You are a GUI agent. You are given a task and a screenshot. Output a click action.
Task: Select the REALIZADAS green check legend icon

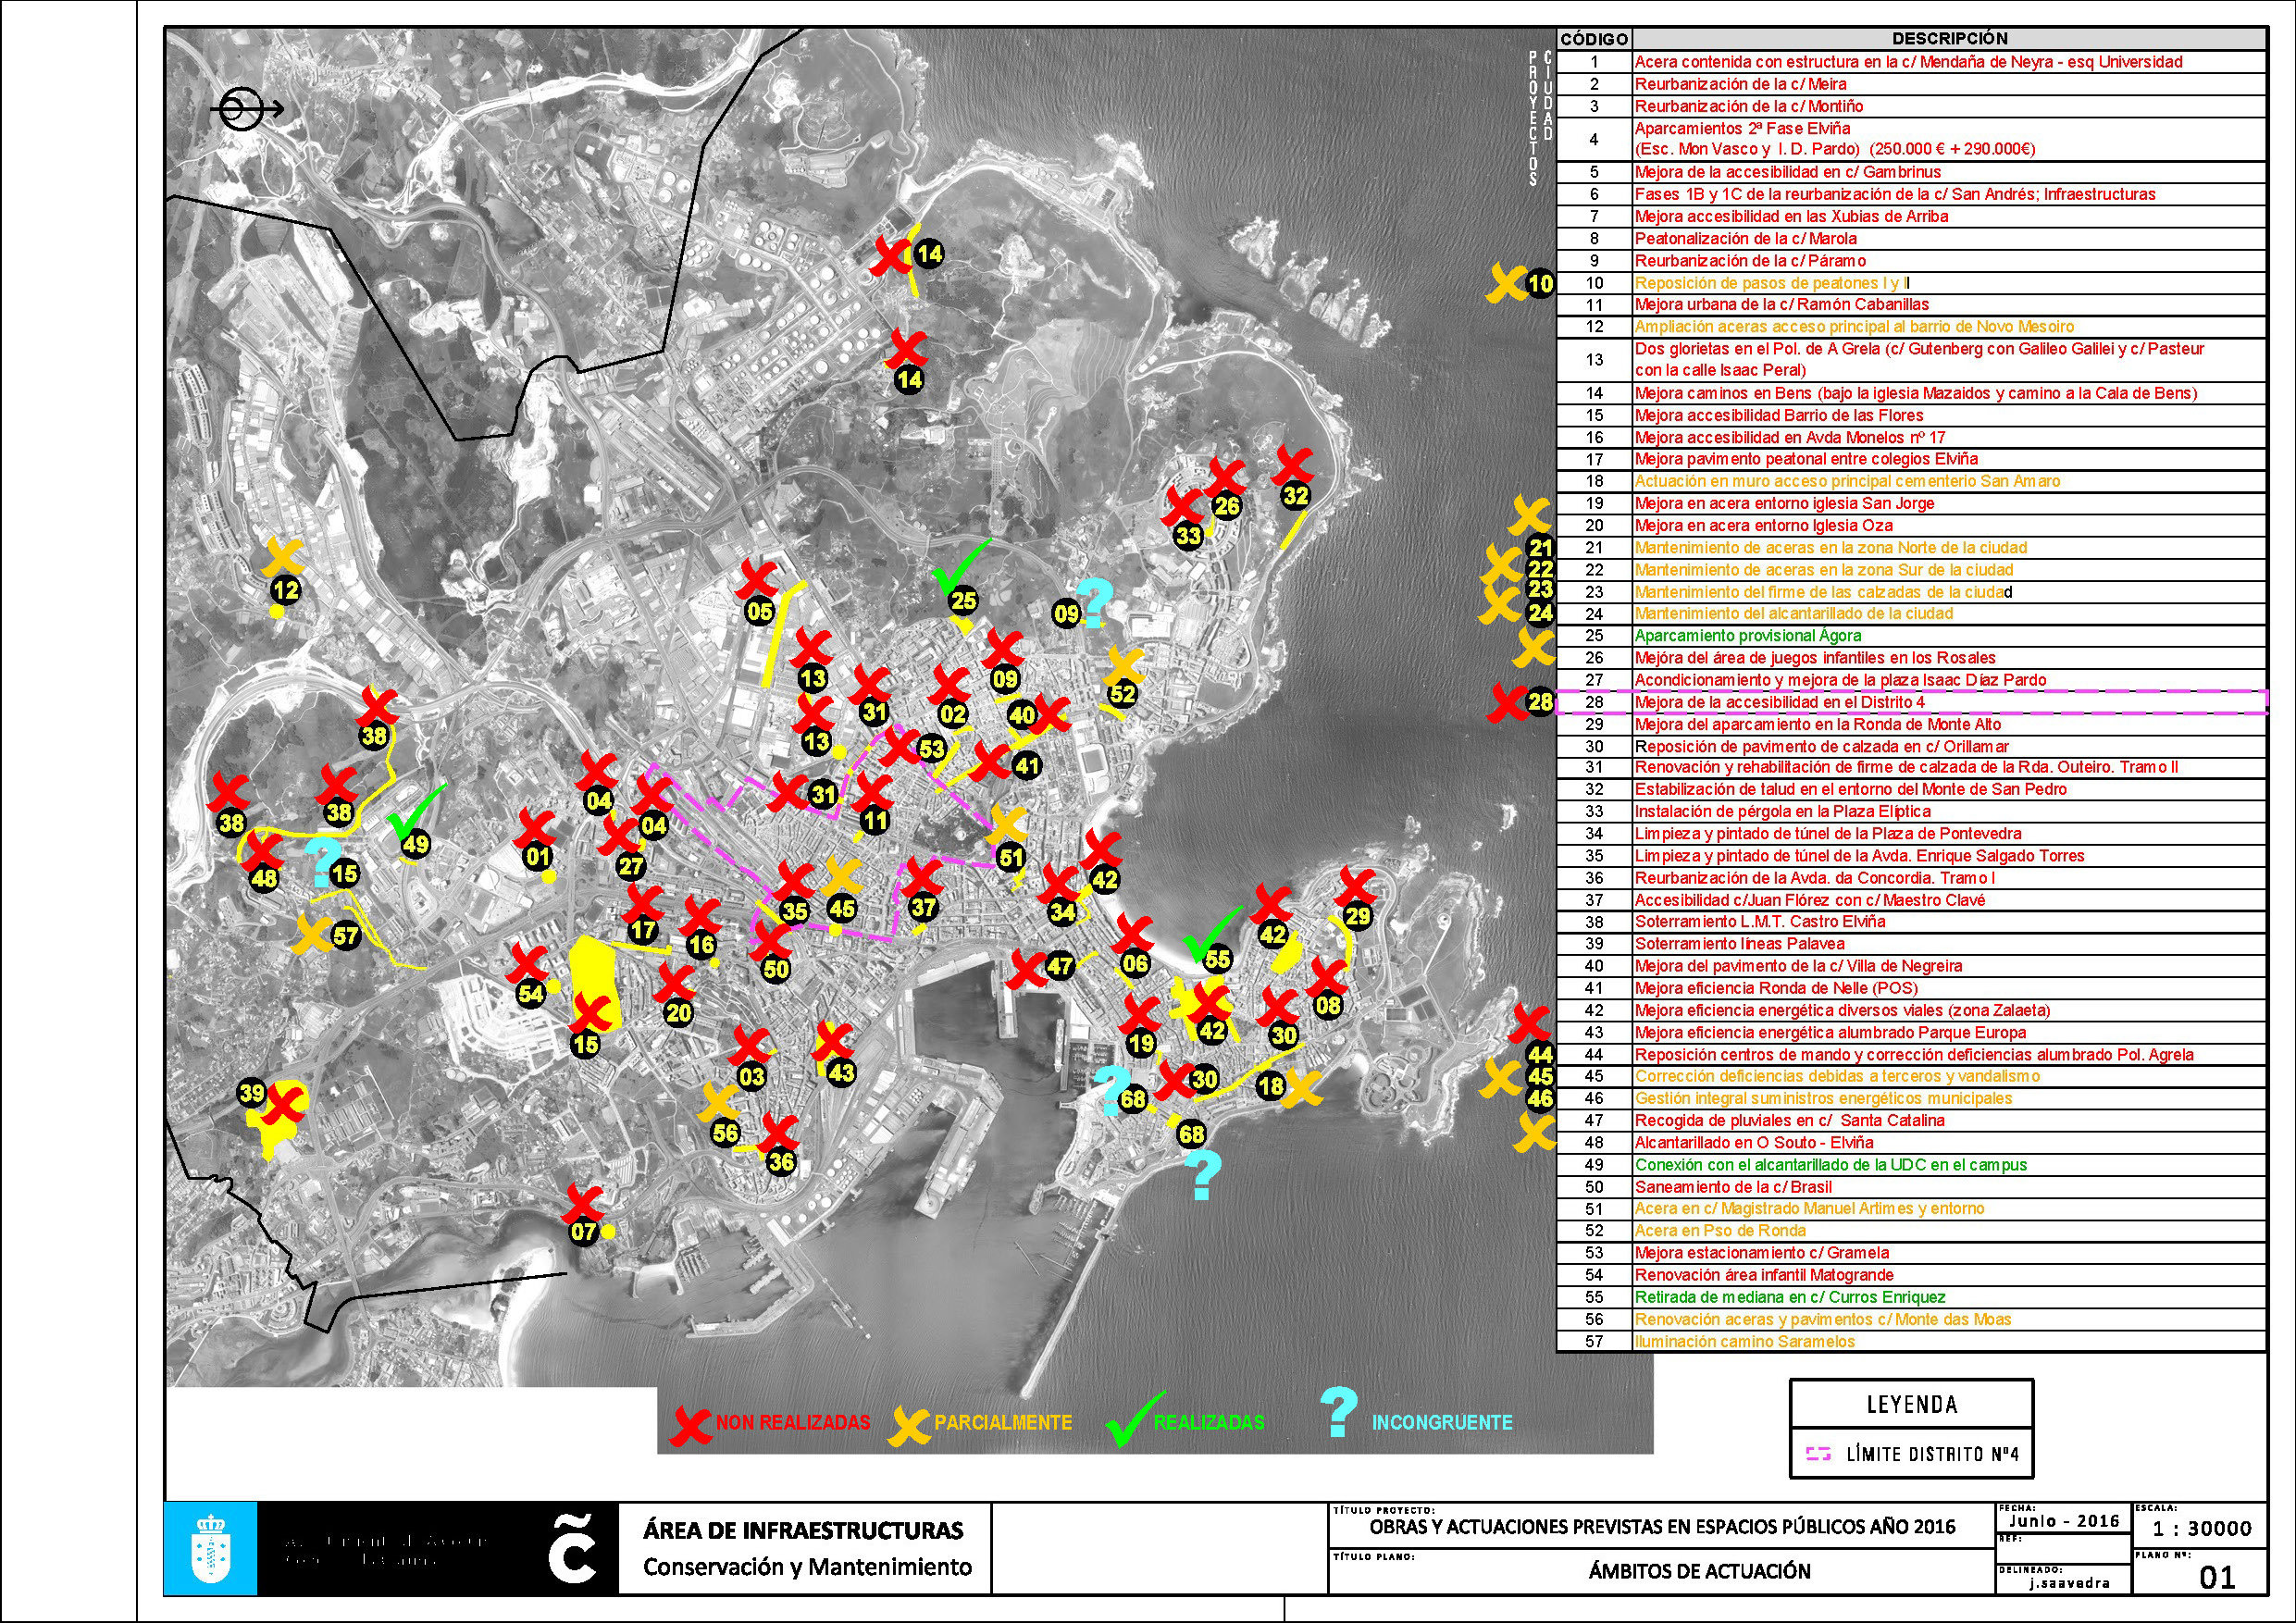coord(1134,1418)
